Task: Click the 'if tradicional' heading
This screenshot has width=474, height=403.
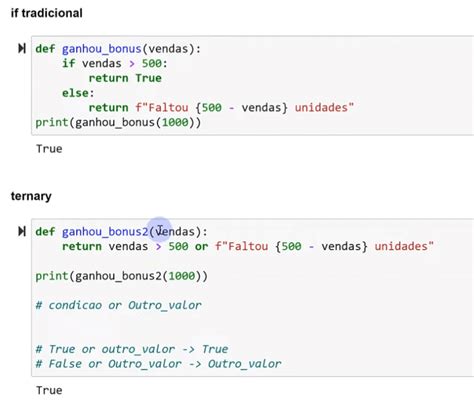Action: pos(47,13)
